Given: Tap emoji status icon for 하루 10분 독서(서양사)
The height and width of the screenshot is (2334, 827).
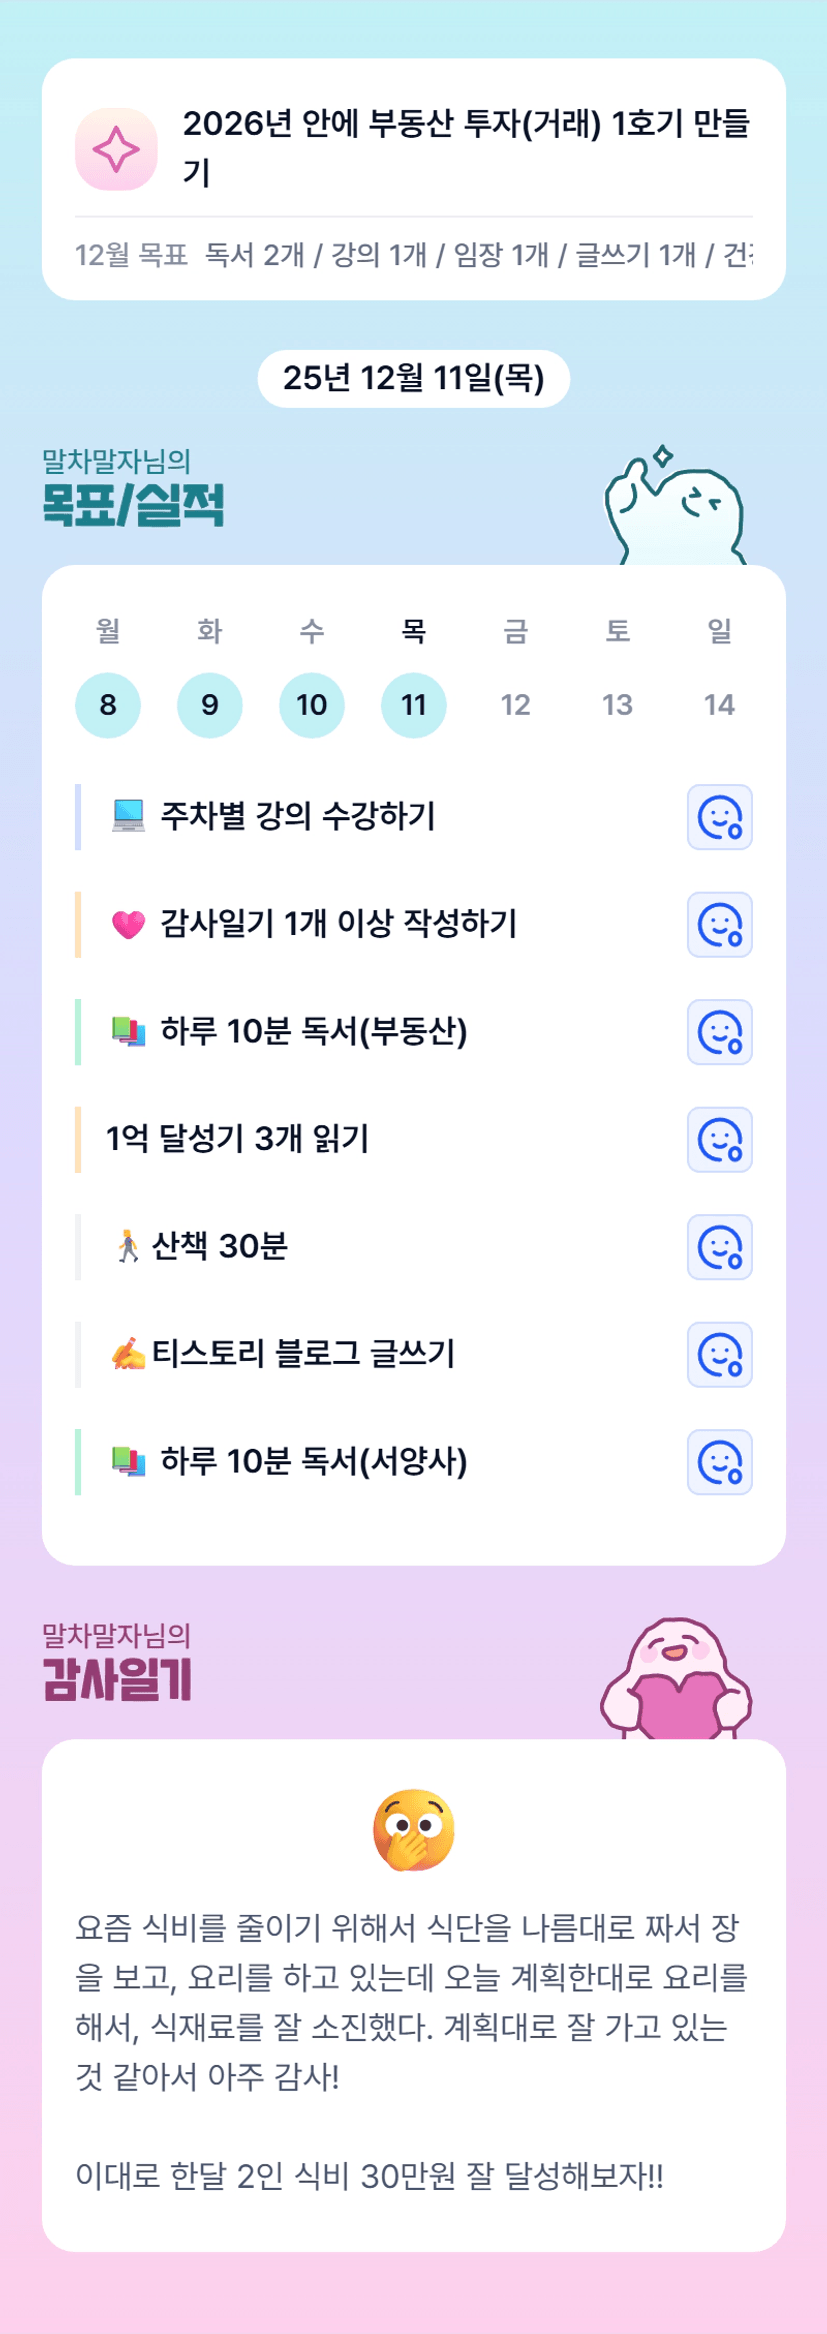Looking at the screenshot, I should coord(719,1462).
